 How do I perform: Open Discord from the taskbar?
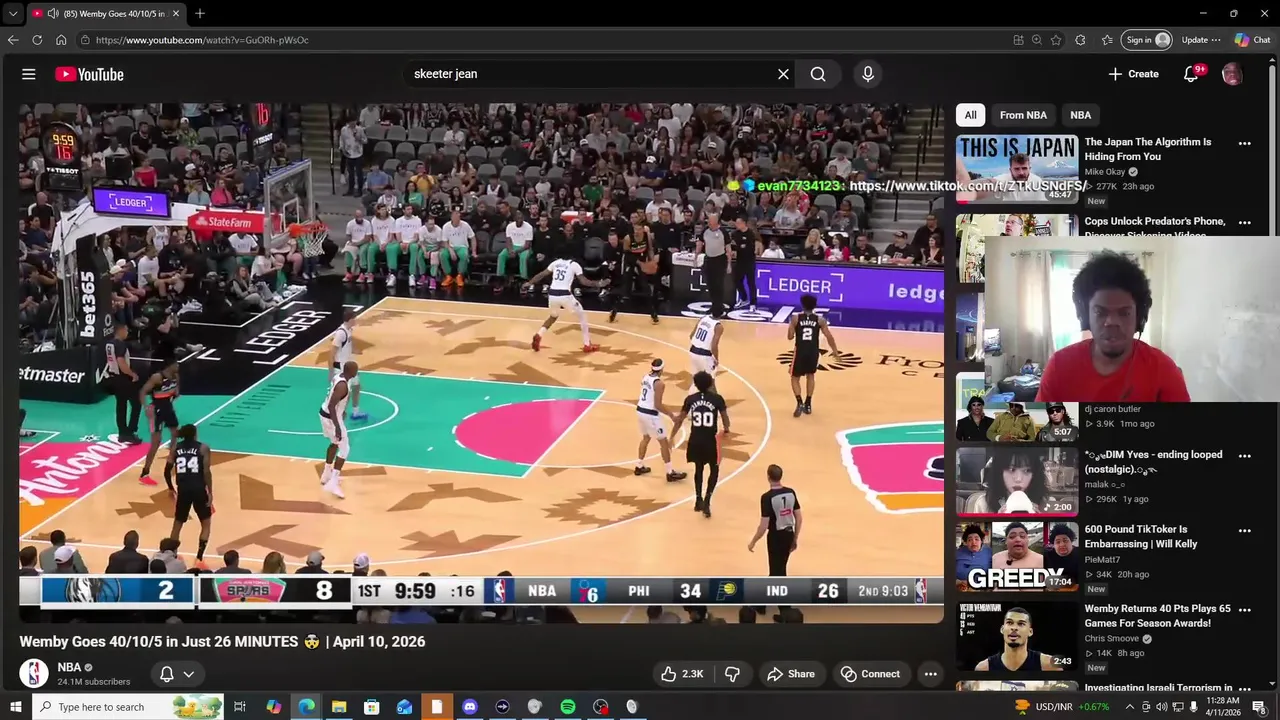[470, 707]
